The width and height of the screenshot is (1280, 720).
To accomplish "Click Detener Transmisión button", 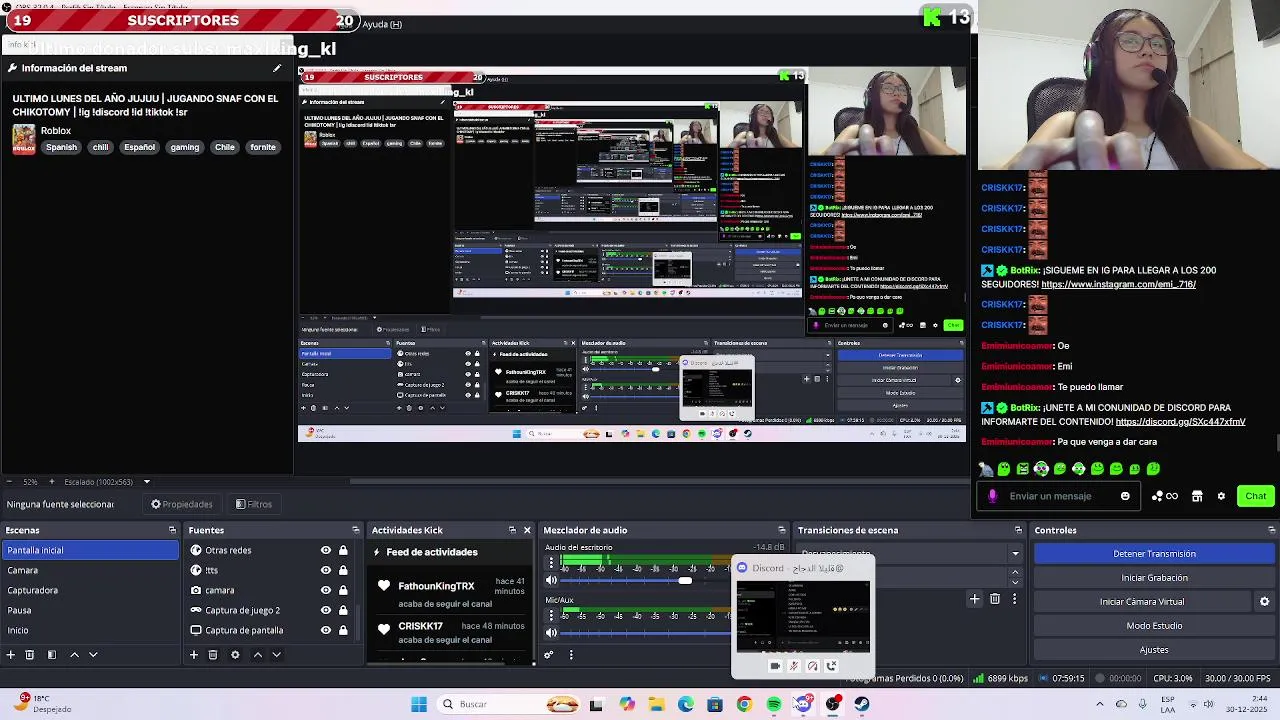I will click(x=1154, y=554).
